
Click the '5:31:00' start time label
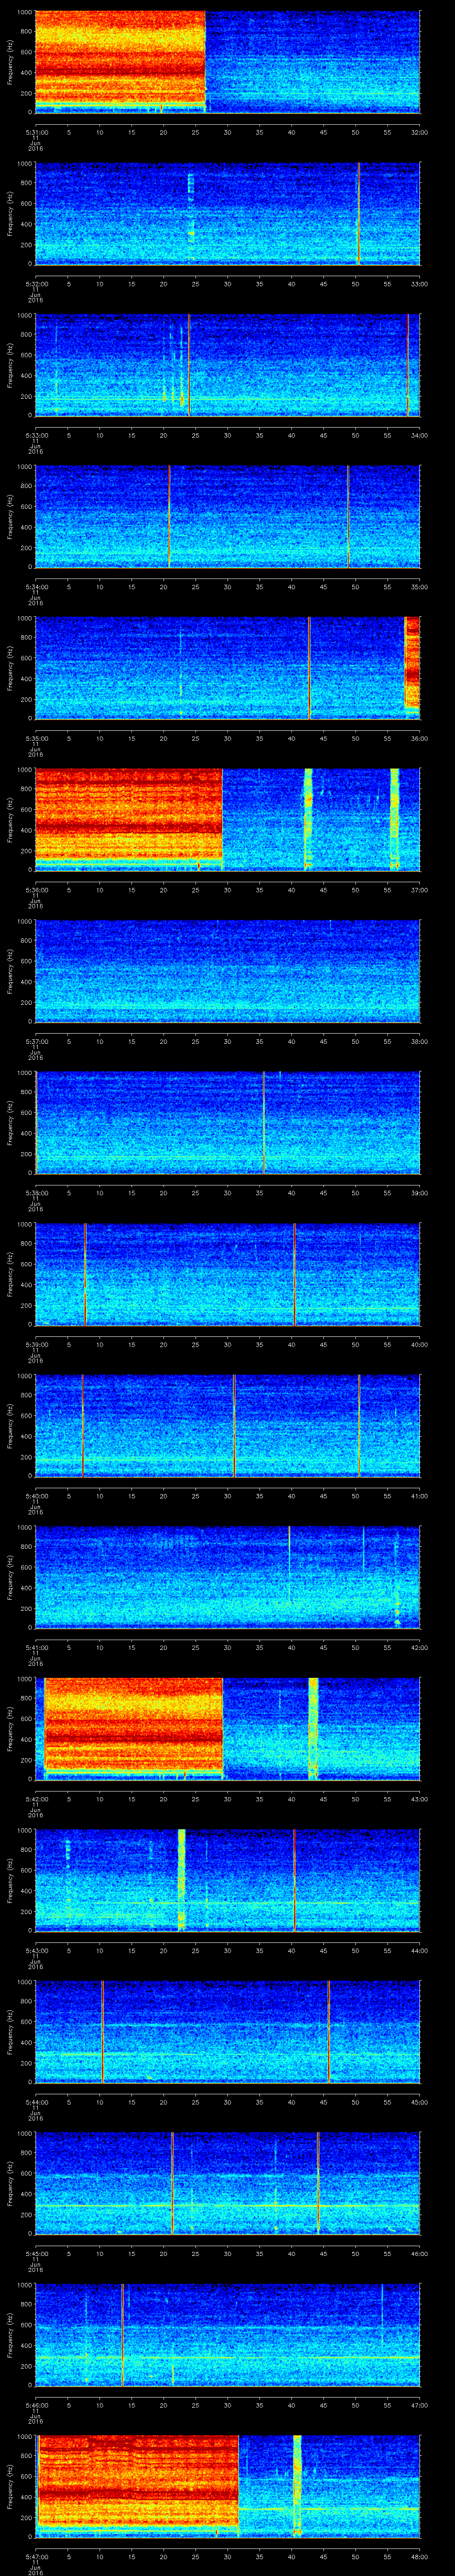pos(36,132)
